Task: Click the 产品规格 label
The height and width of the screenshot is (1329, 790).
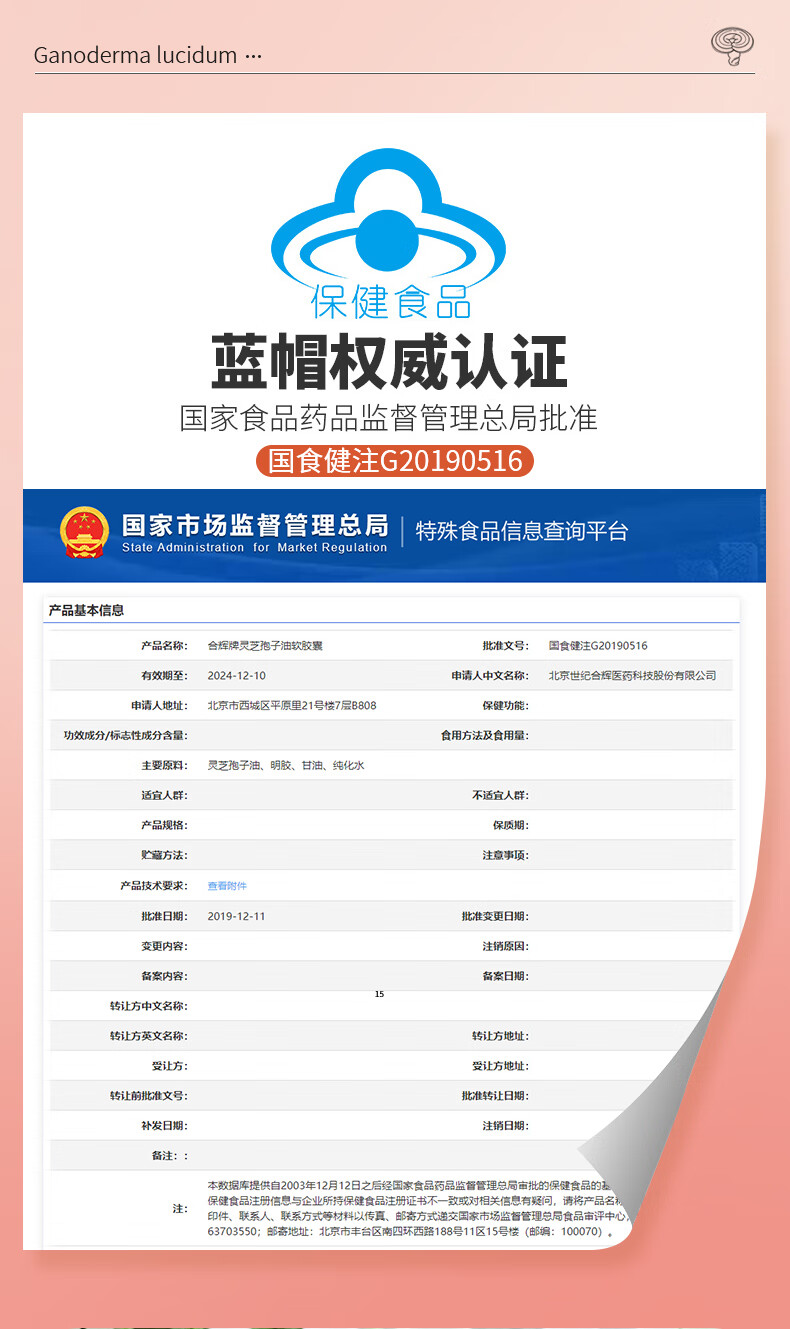Action: click(x=164, y=826)
